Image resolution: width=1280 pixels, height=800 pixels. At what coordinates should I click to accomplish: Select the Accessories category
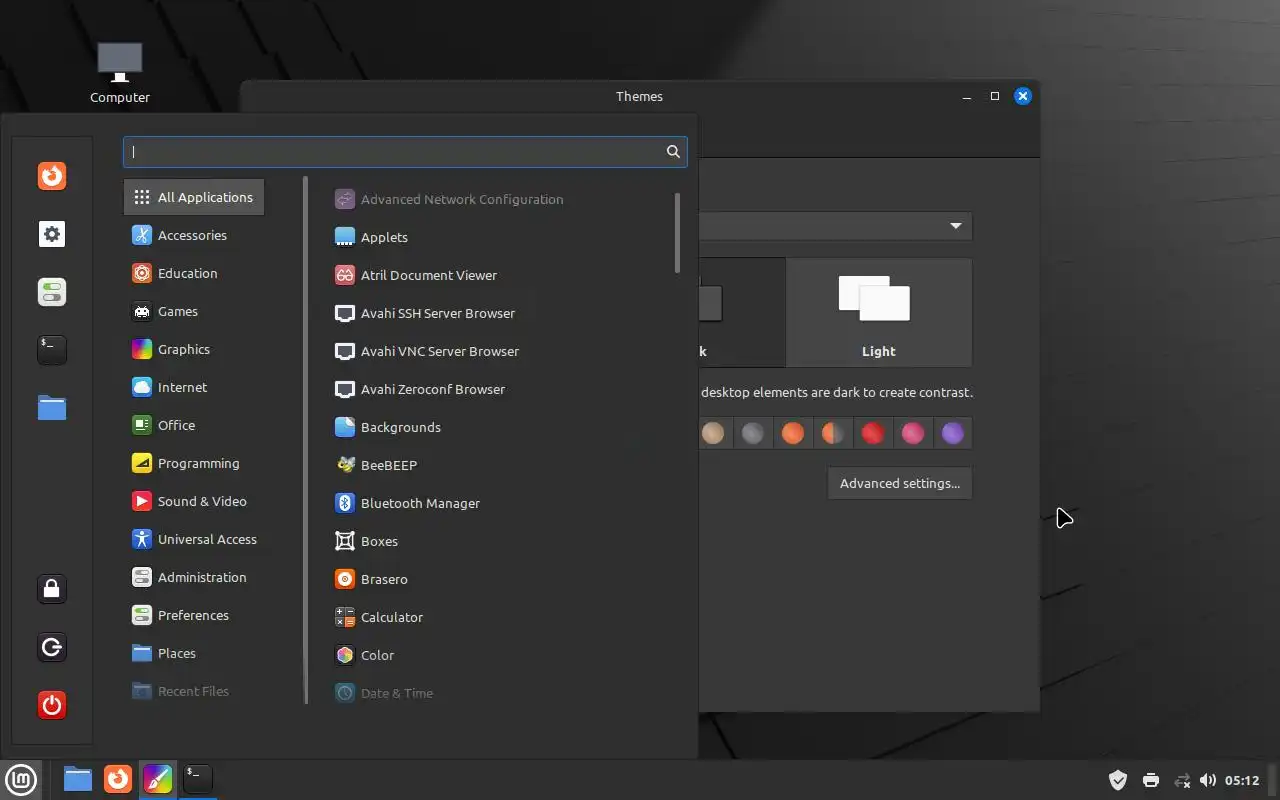click(x=194, y=235)
